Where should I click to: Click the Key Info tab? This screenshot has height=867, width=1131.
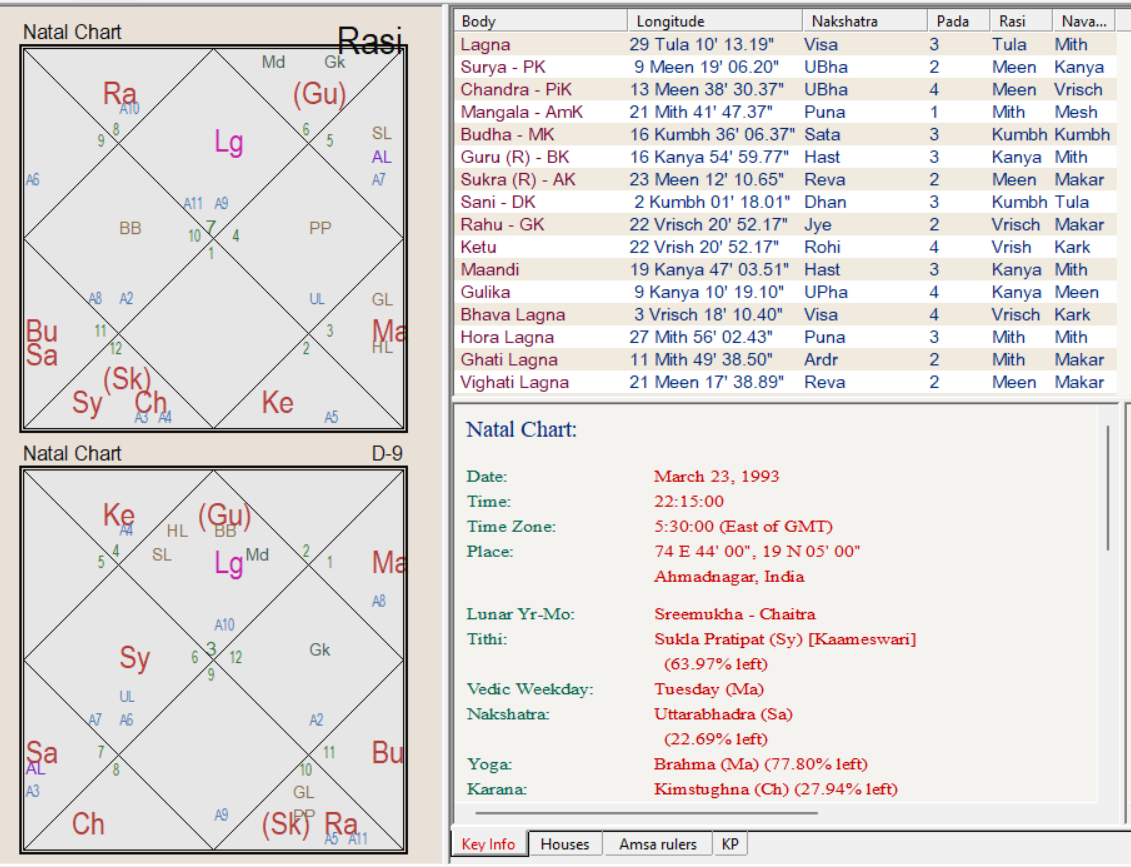point(488,844)
